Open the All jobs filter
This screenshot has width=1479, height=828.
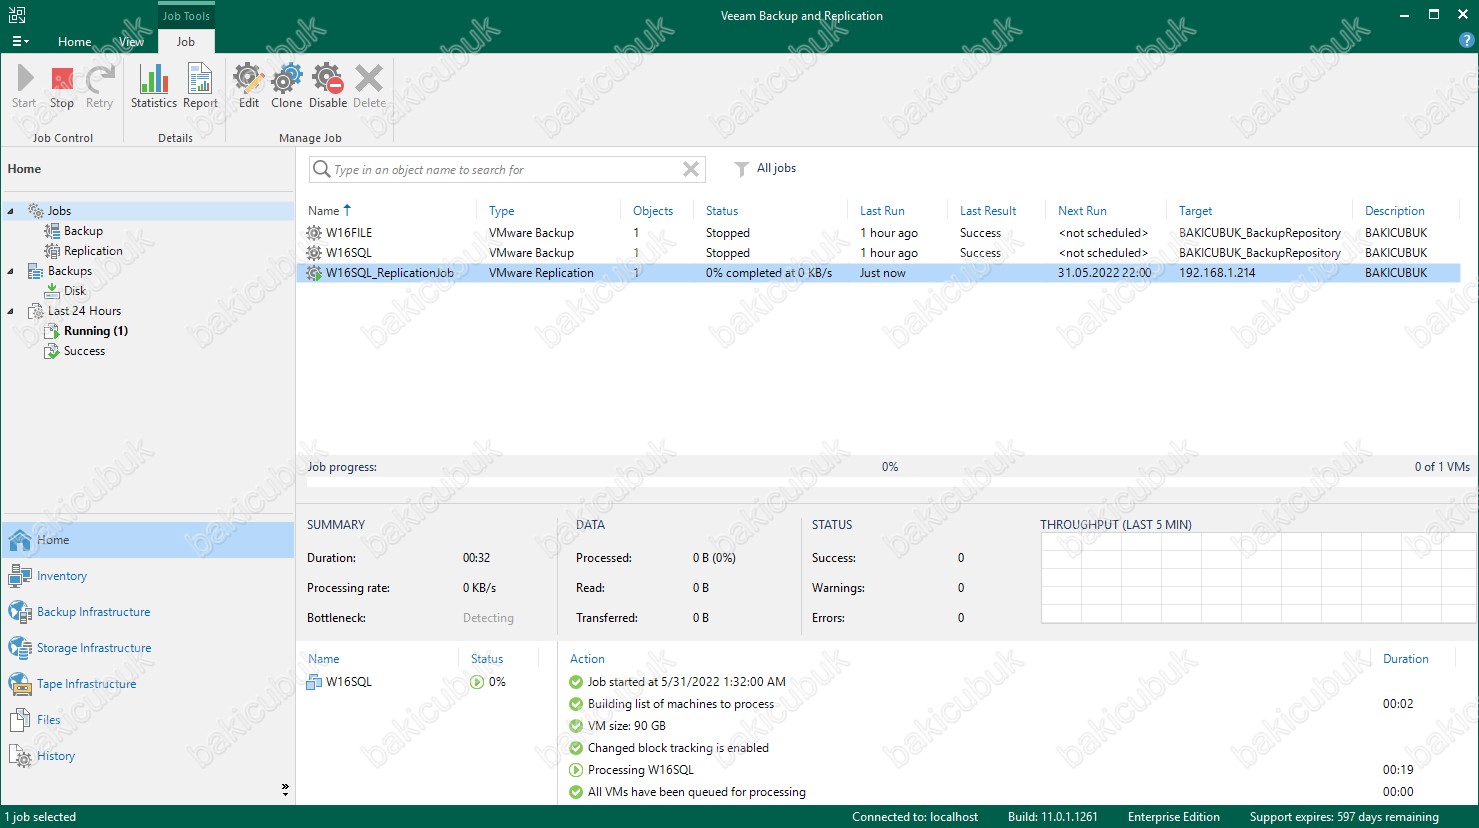tap(766, 168)
